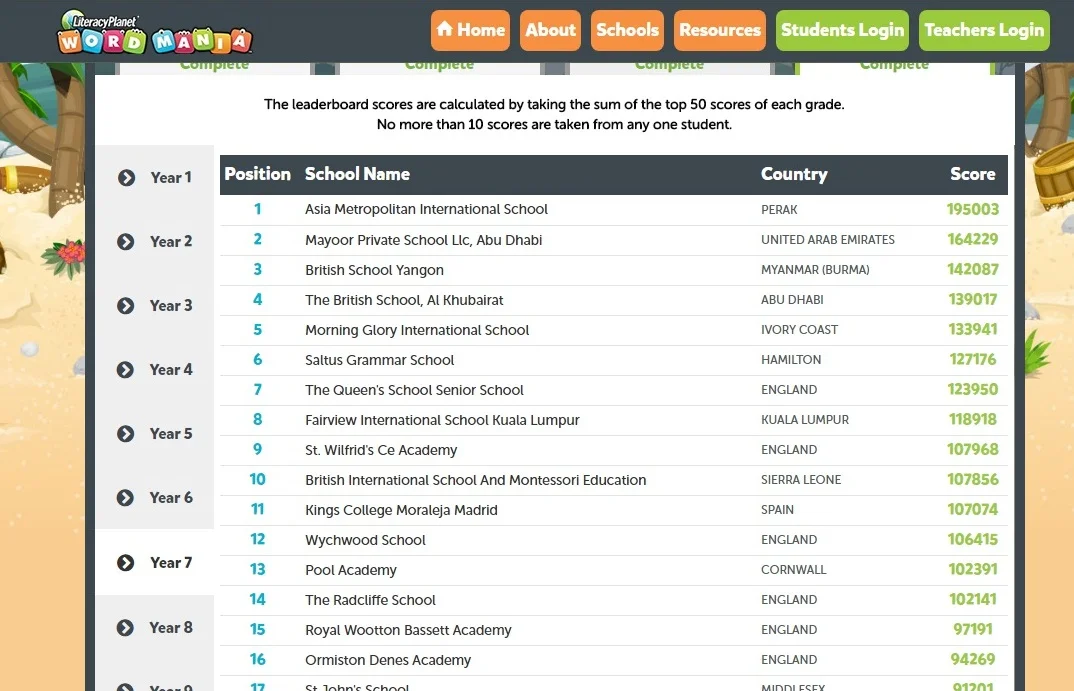The image size is (1074, 691).
Task: Click the CORNWALL country cell
Action: [x=793, y=570]
